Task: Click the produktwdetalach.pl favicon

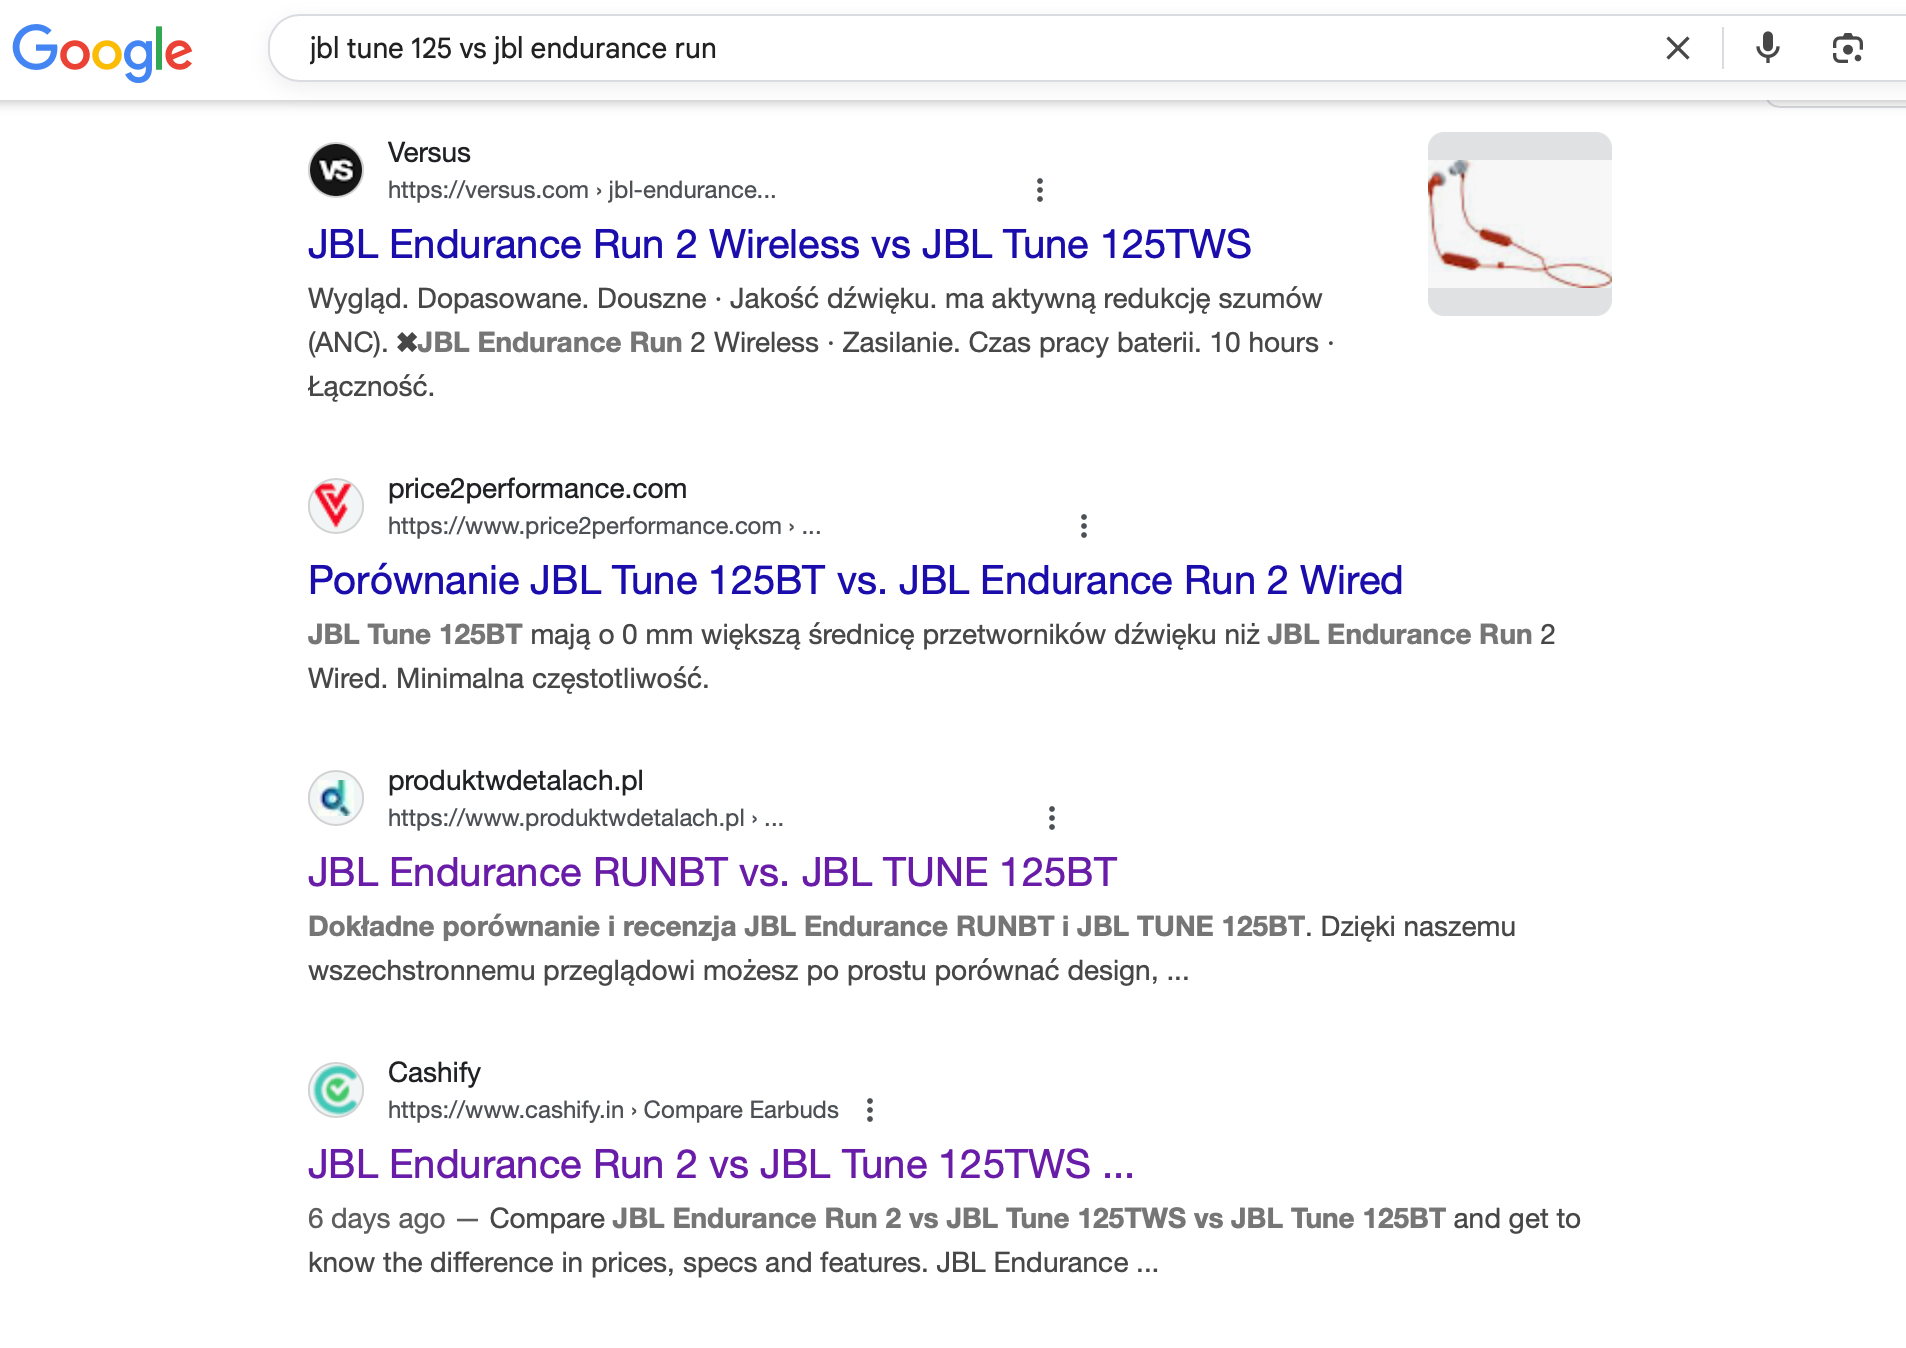Action: 336,798
